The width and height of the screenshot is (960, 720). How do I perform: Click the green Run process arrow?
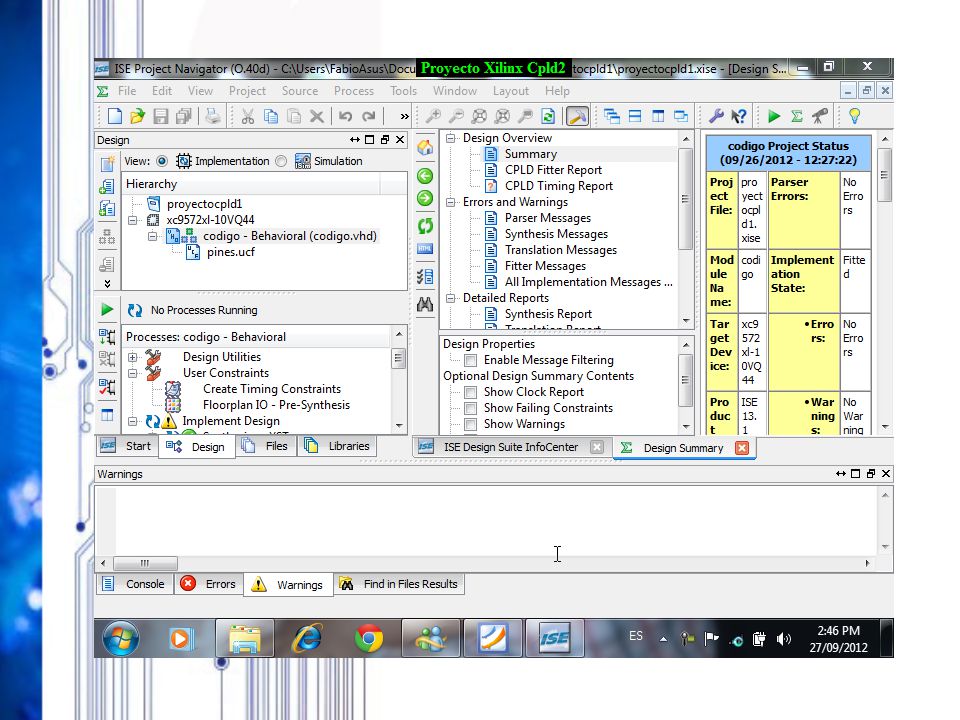(107, 310)
